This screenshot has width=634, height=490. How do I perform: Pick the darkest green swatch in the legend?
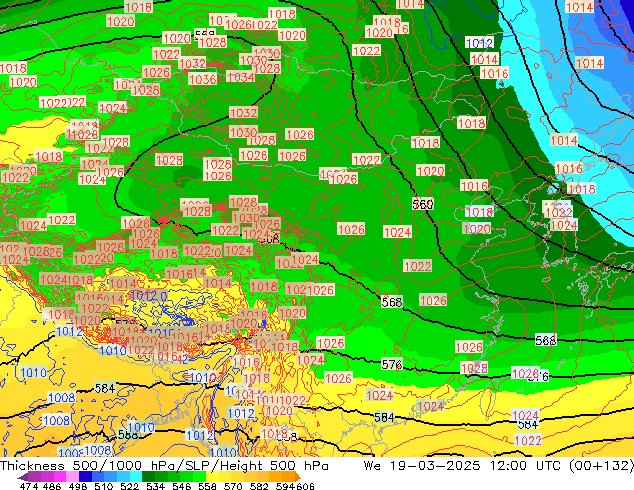point(148,477)
